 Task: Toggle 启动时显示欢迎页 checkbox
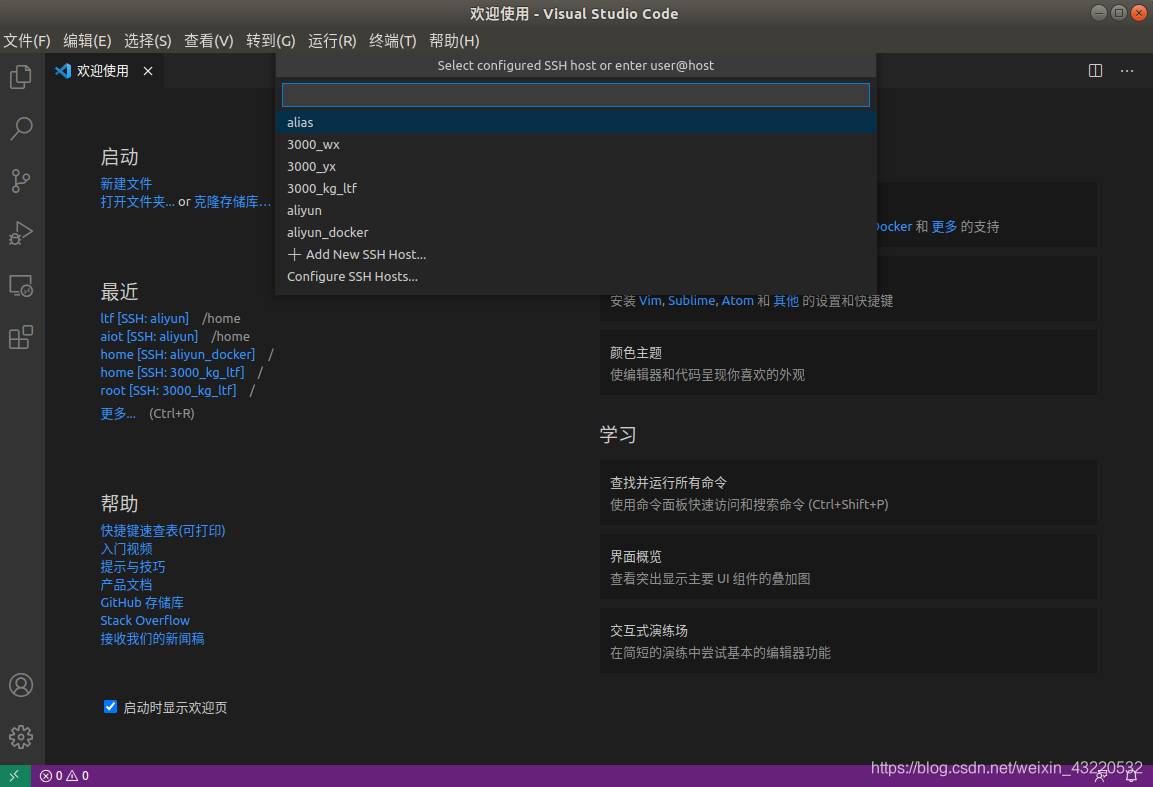[110, 707]
